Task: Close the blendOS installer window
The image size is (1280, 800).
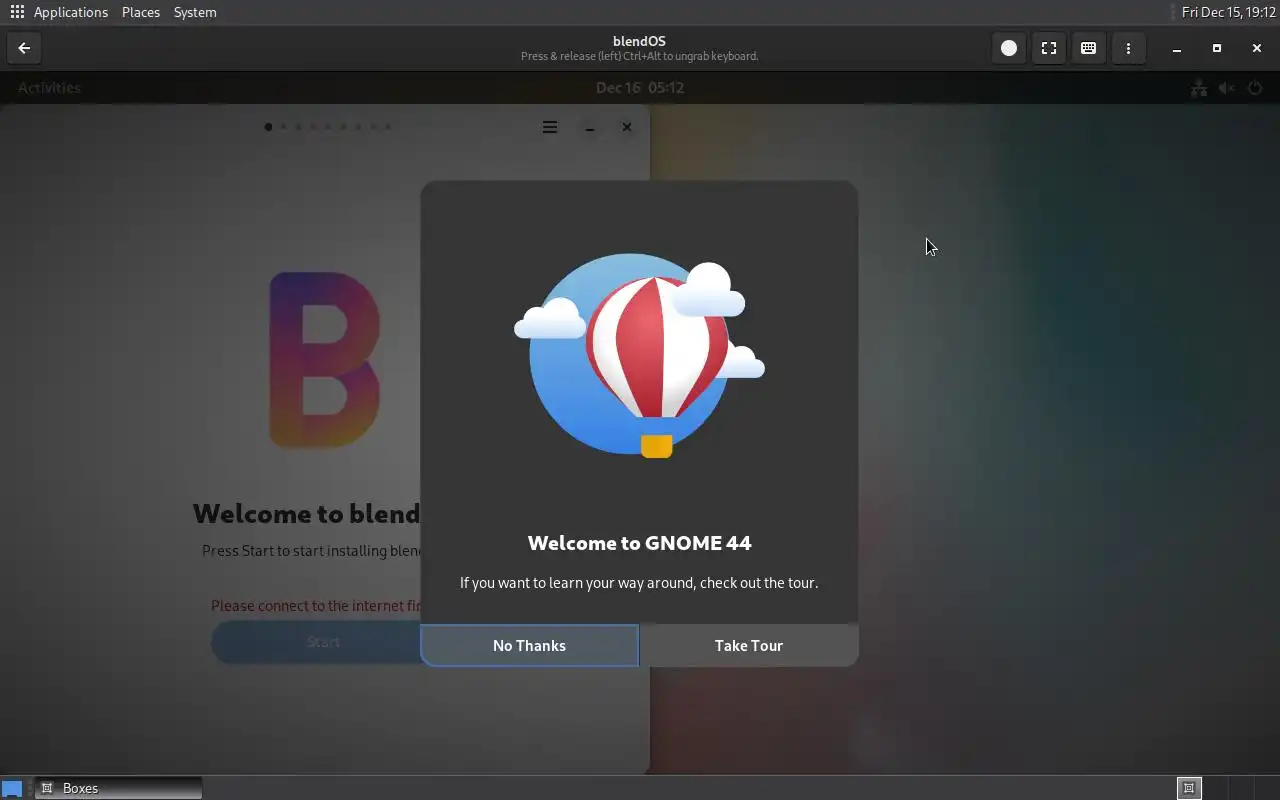Action: pos(627,127)
